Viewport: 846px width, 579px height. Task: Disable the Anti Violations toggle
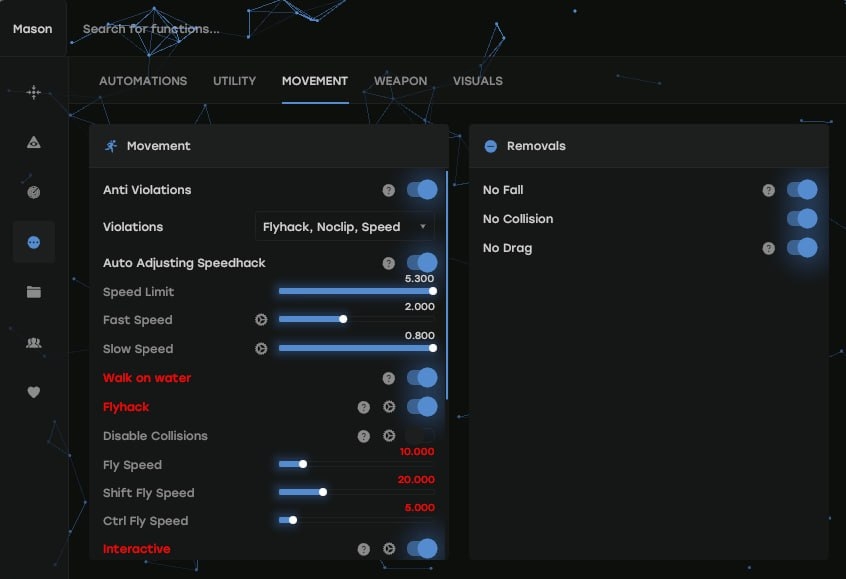tap(422, 190)
